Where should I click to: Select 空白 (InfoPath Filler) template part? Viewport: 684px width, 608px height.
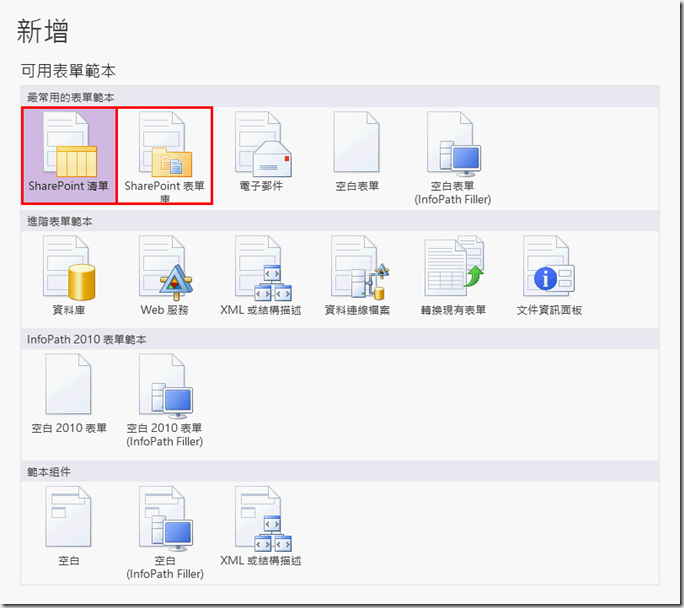click(164, 520)
